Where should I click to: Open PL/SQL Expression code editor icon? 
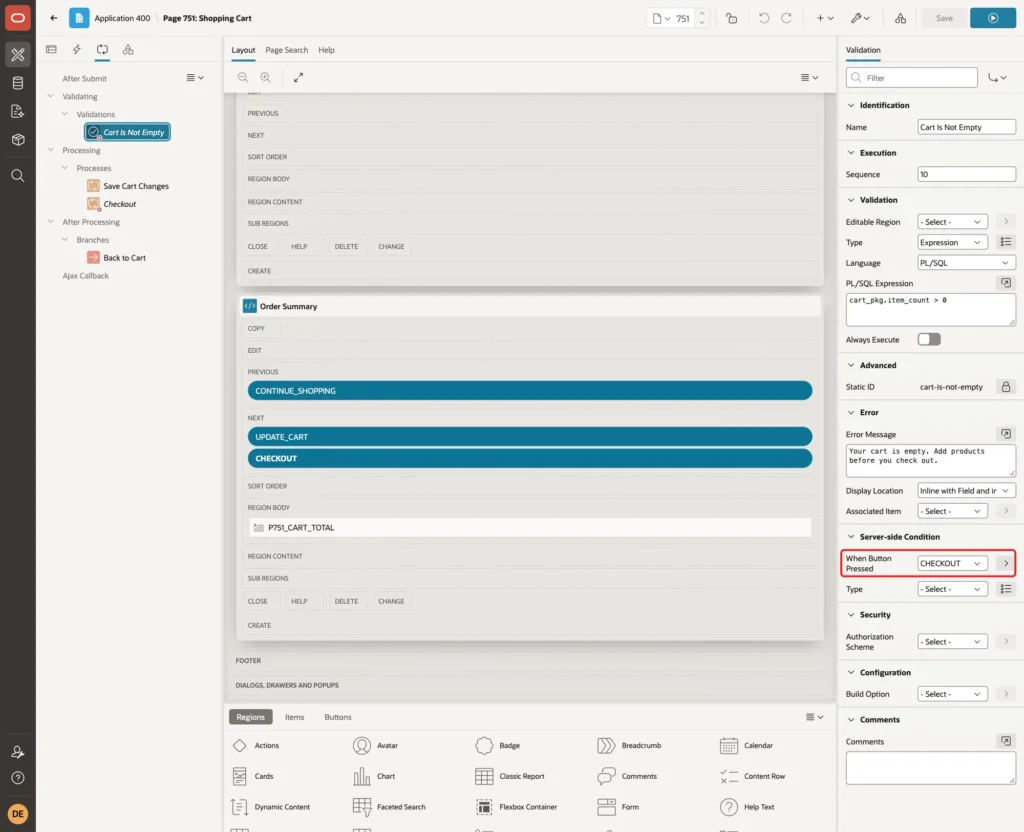tap(1006, 283)
